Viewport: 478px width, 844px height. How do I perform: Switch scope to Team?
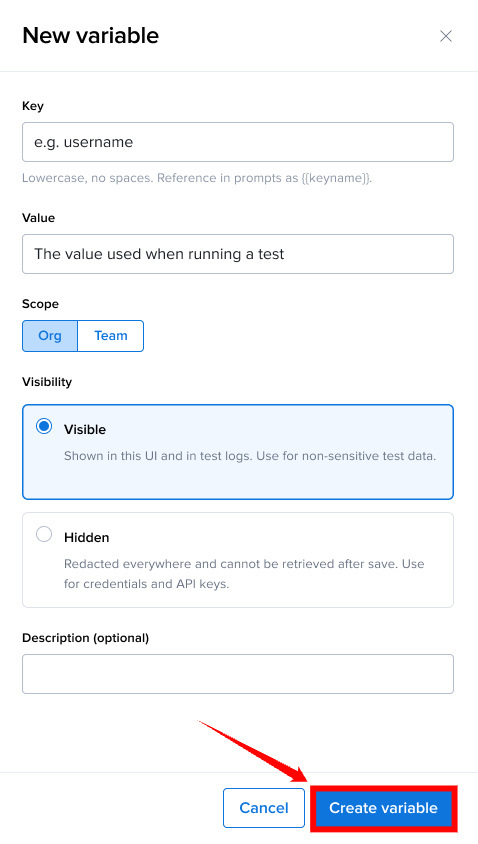111,336
